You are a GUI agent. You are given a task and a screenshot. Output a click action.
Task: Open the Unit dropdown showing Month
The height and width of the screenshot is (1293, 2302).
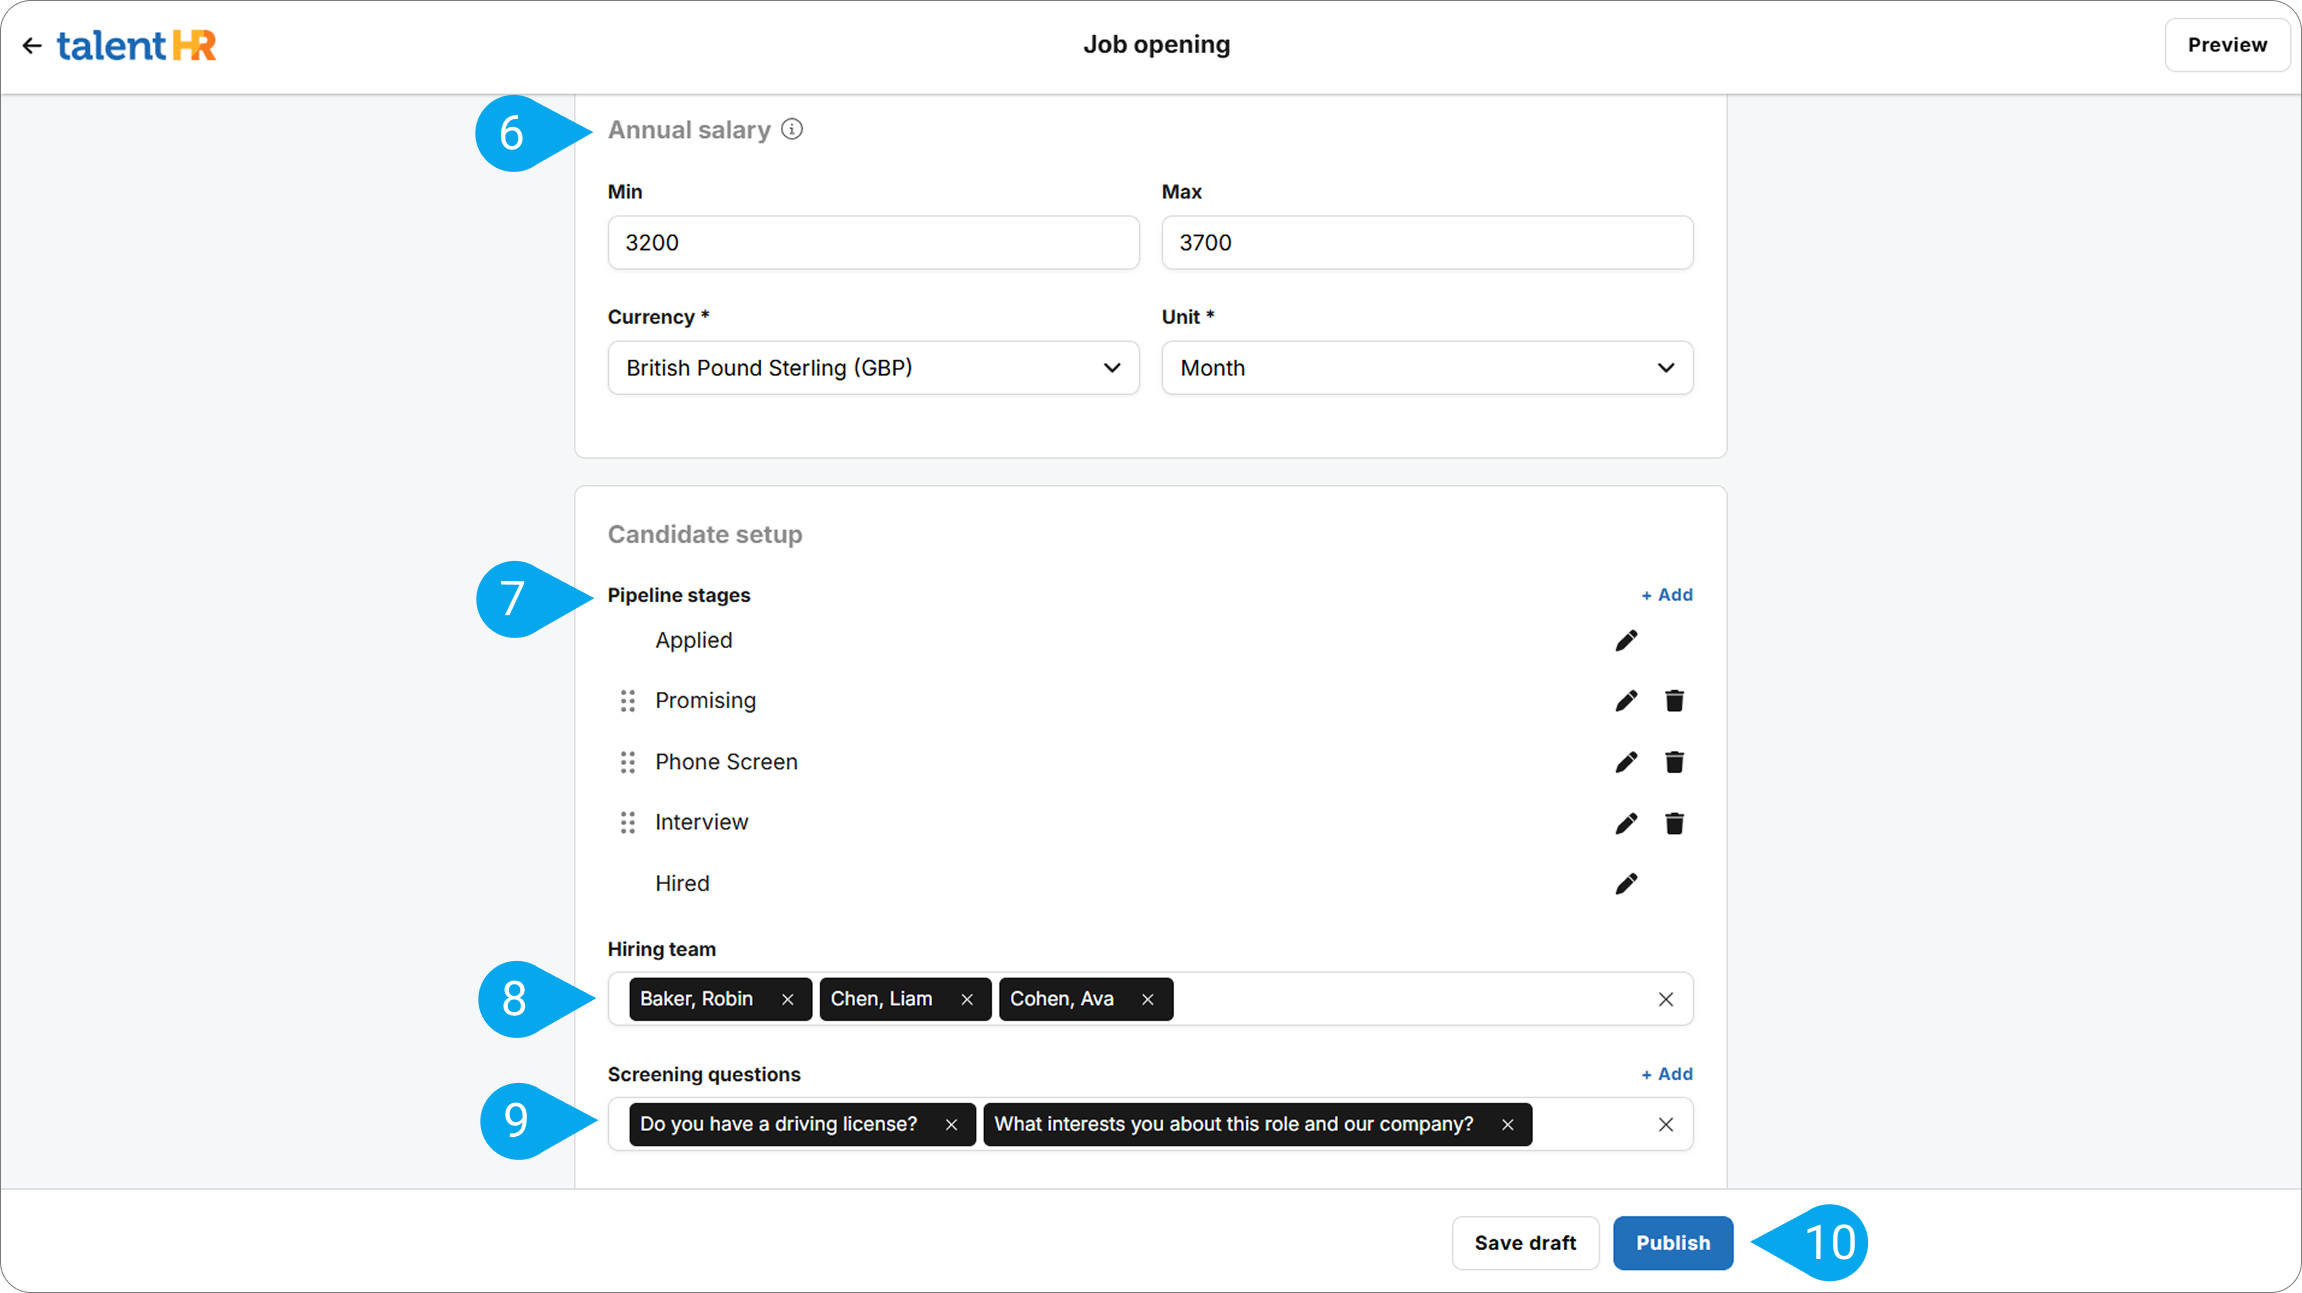point(1426,368)
